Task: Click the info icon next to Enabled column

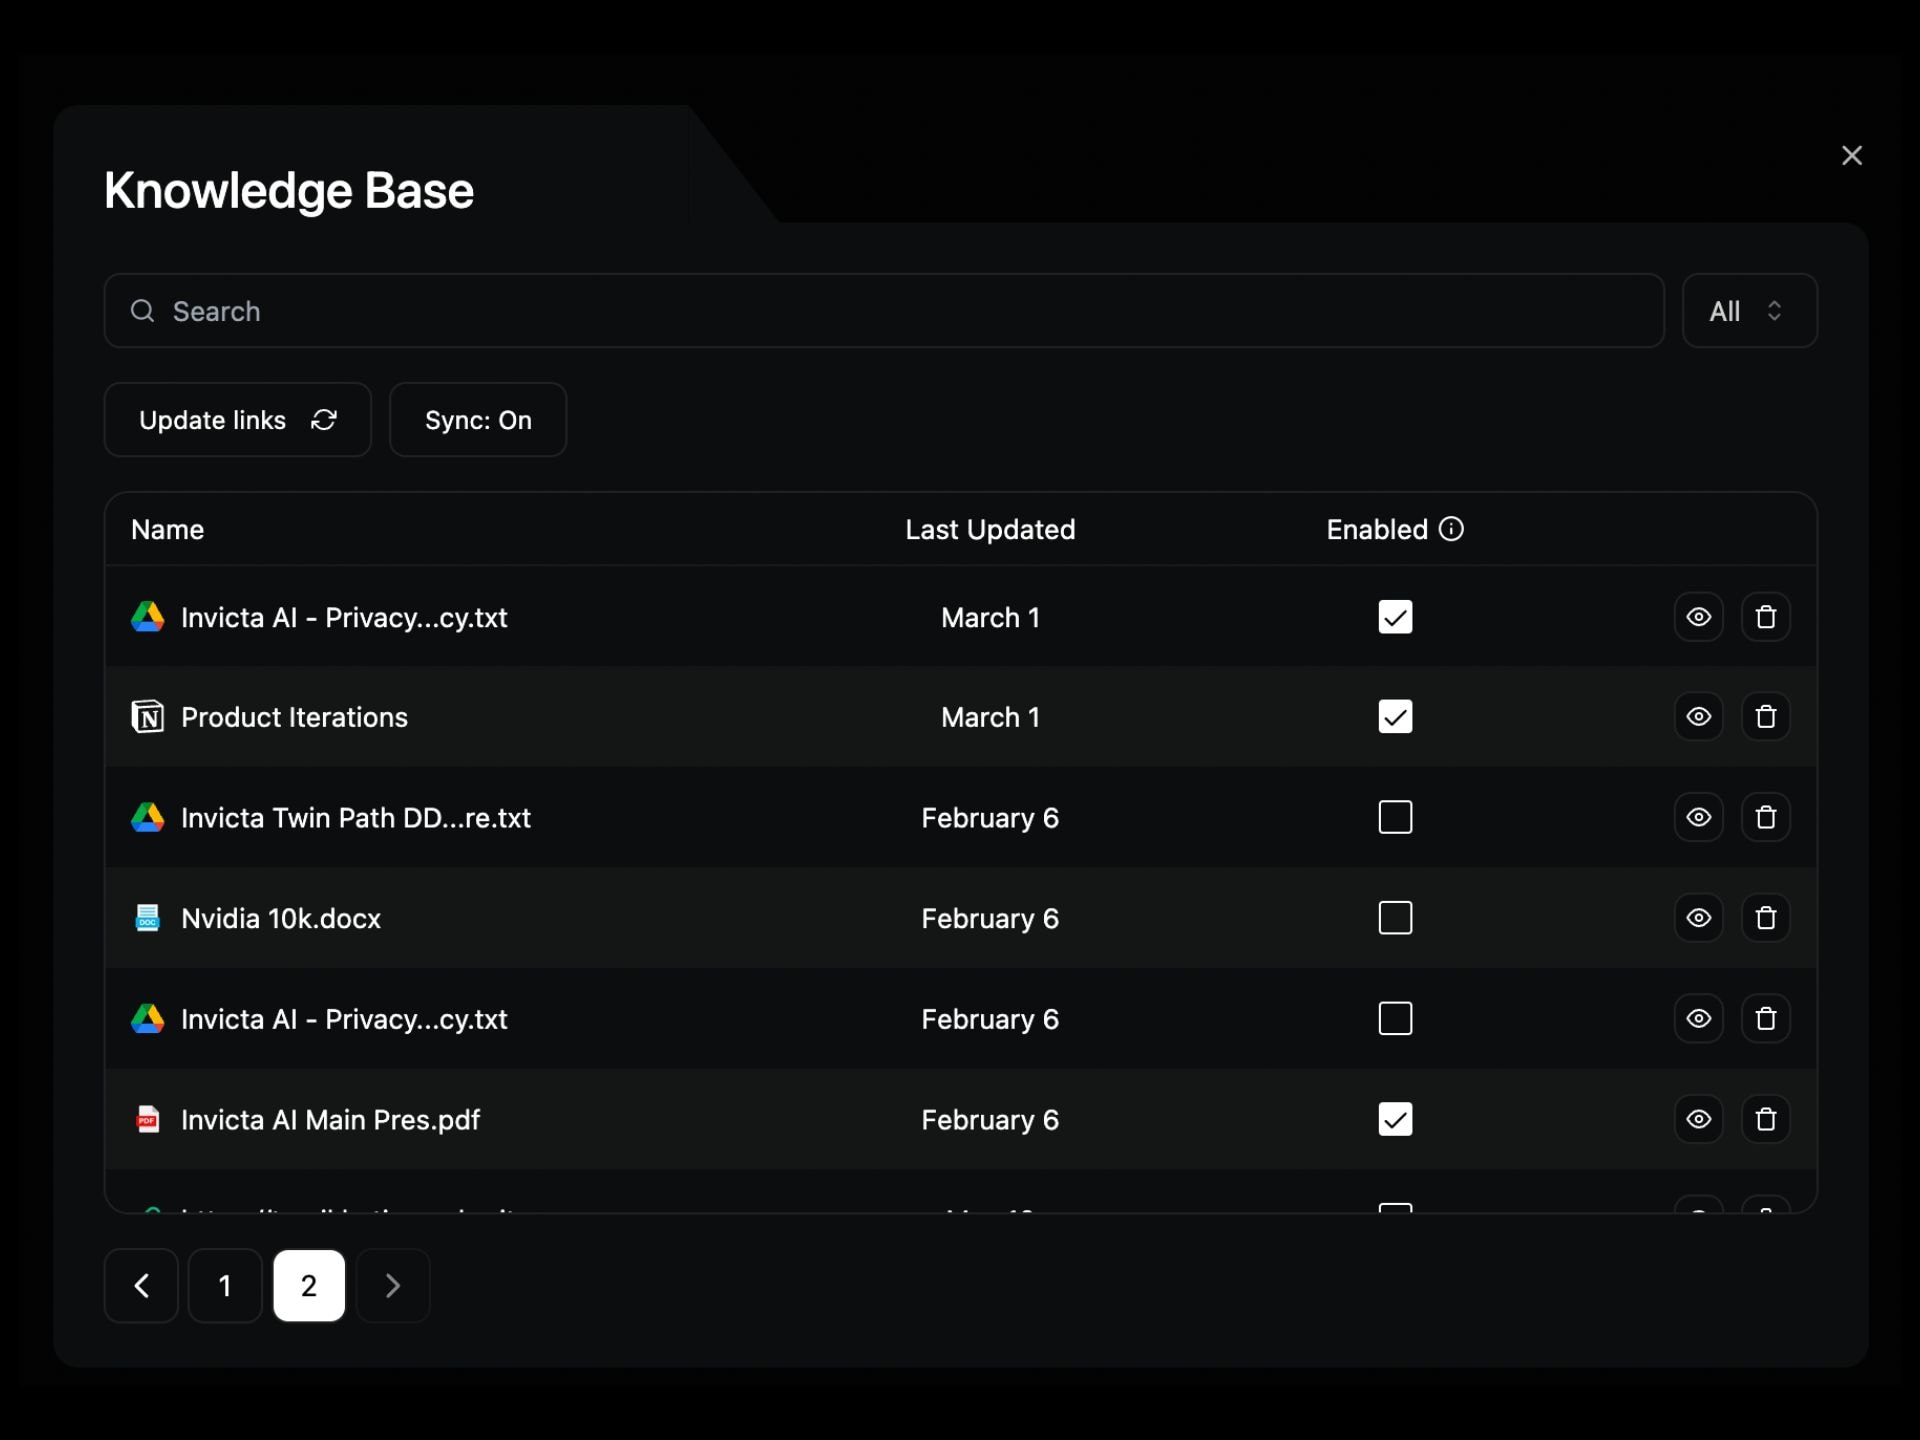Action: click(1451, 529)
